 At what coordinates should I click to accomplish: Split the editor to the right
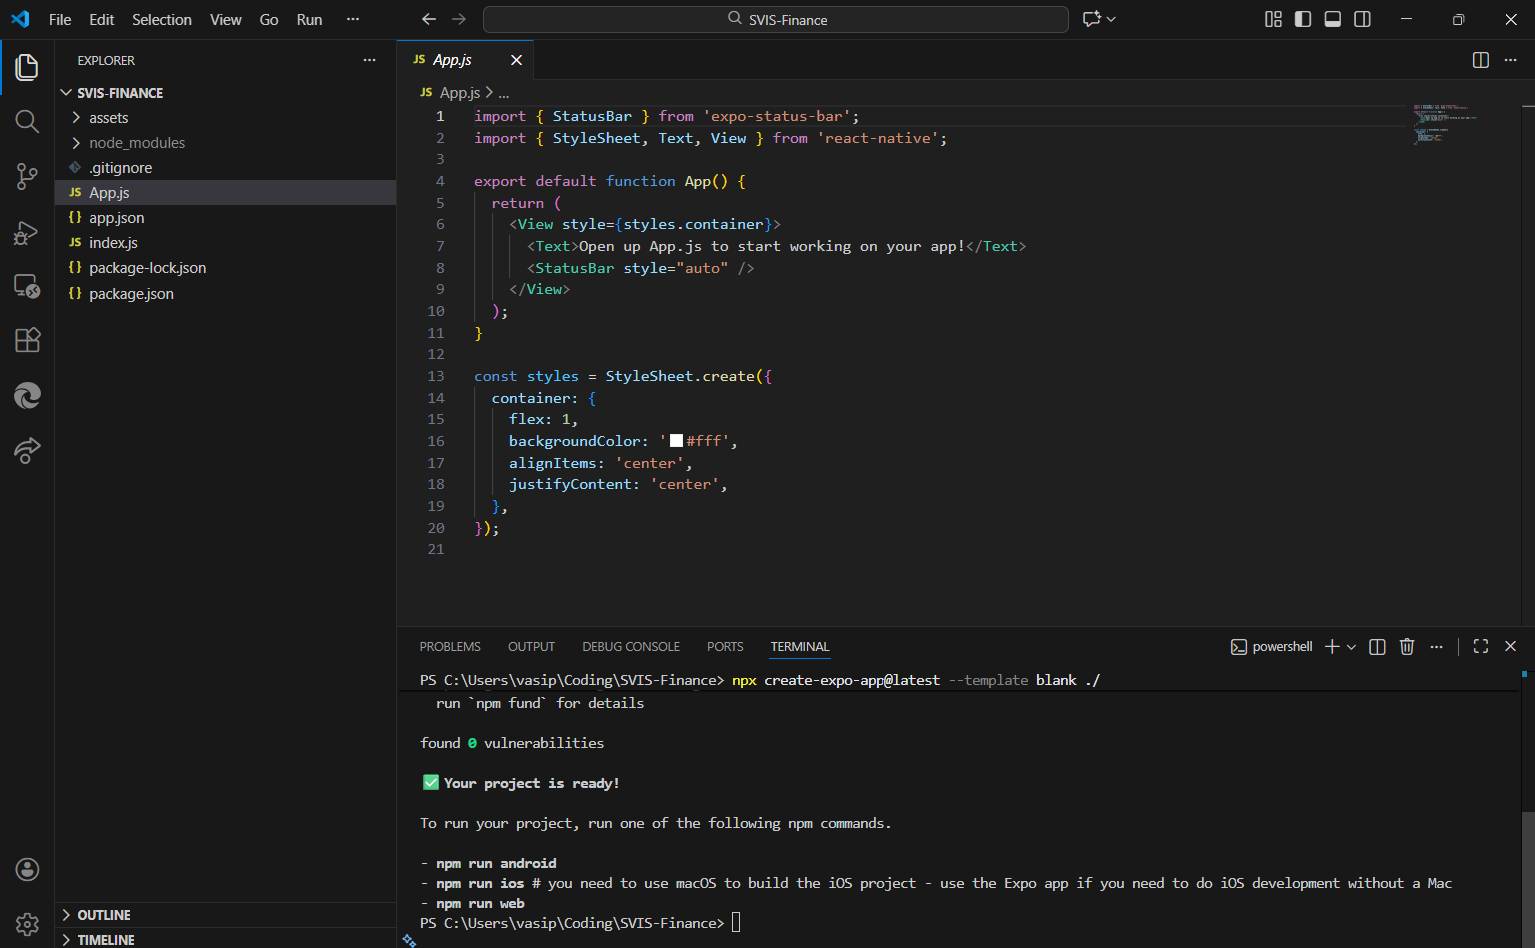[x=1480, y=60]
